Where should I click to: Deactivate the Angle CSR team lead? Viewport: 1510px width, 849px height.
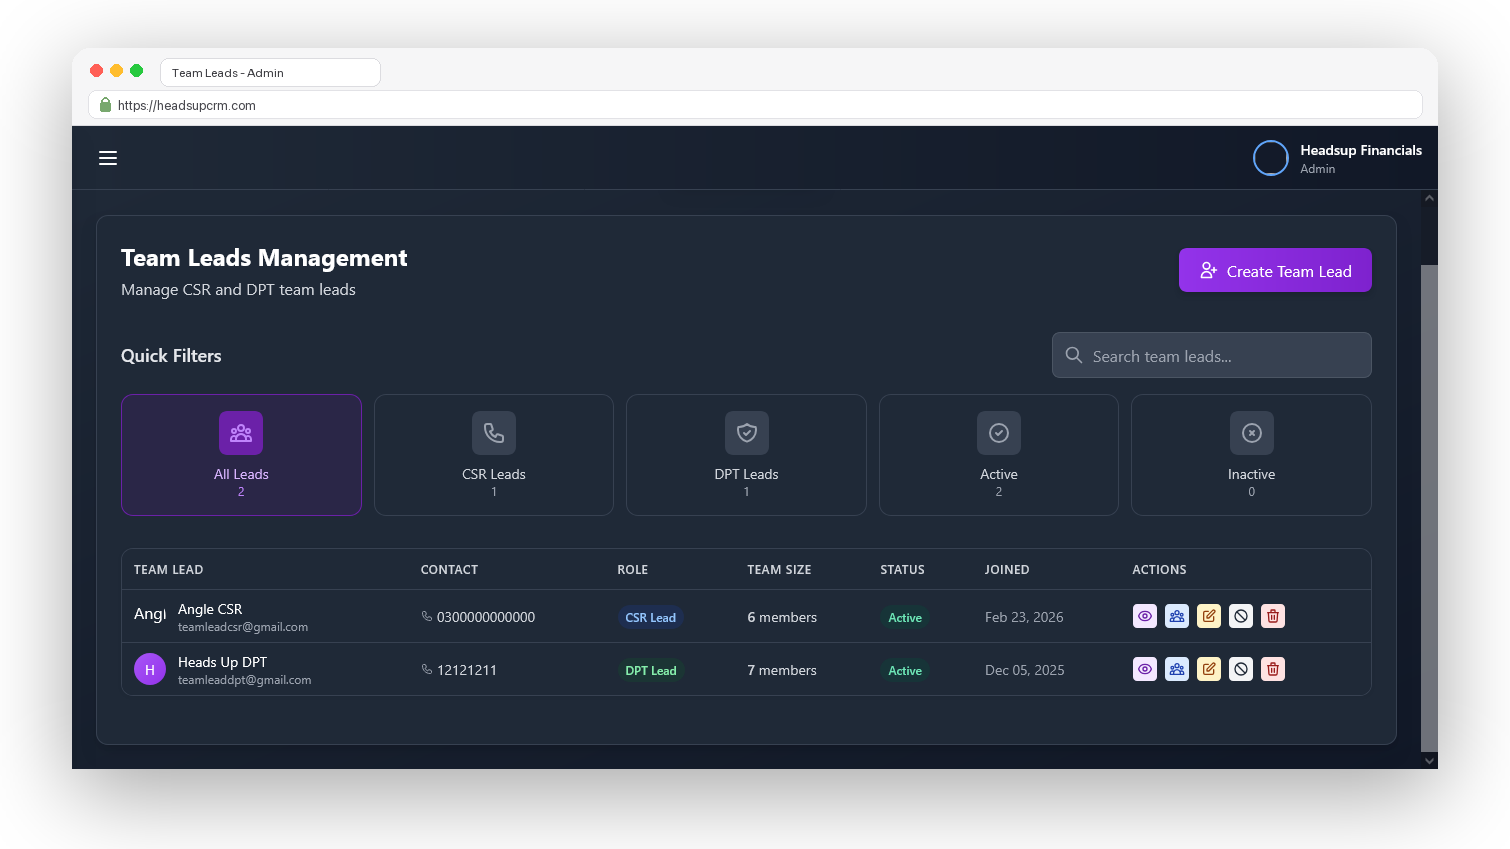tap(1241, 616)
